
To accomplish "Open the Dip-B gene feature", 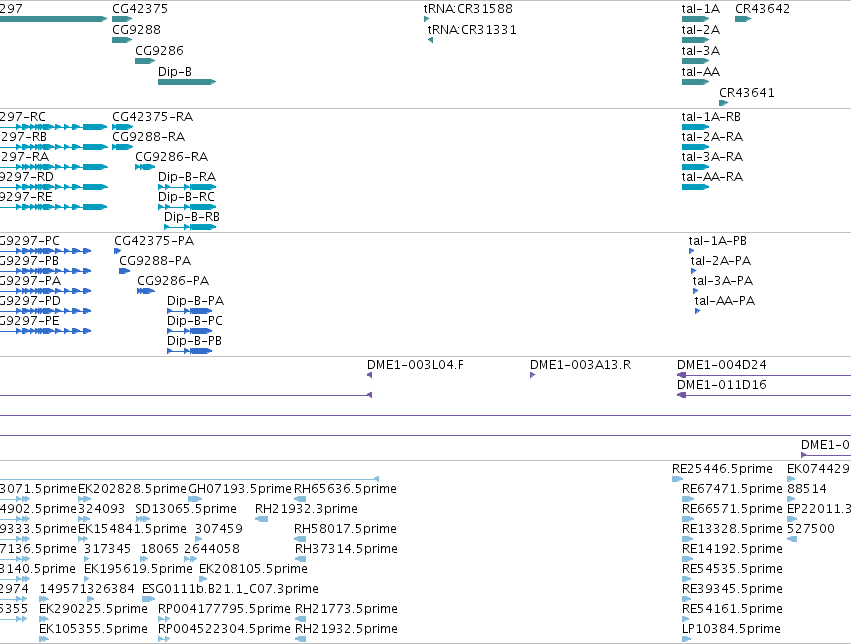I will 187,82.
